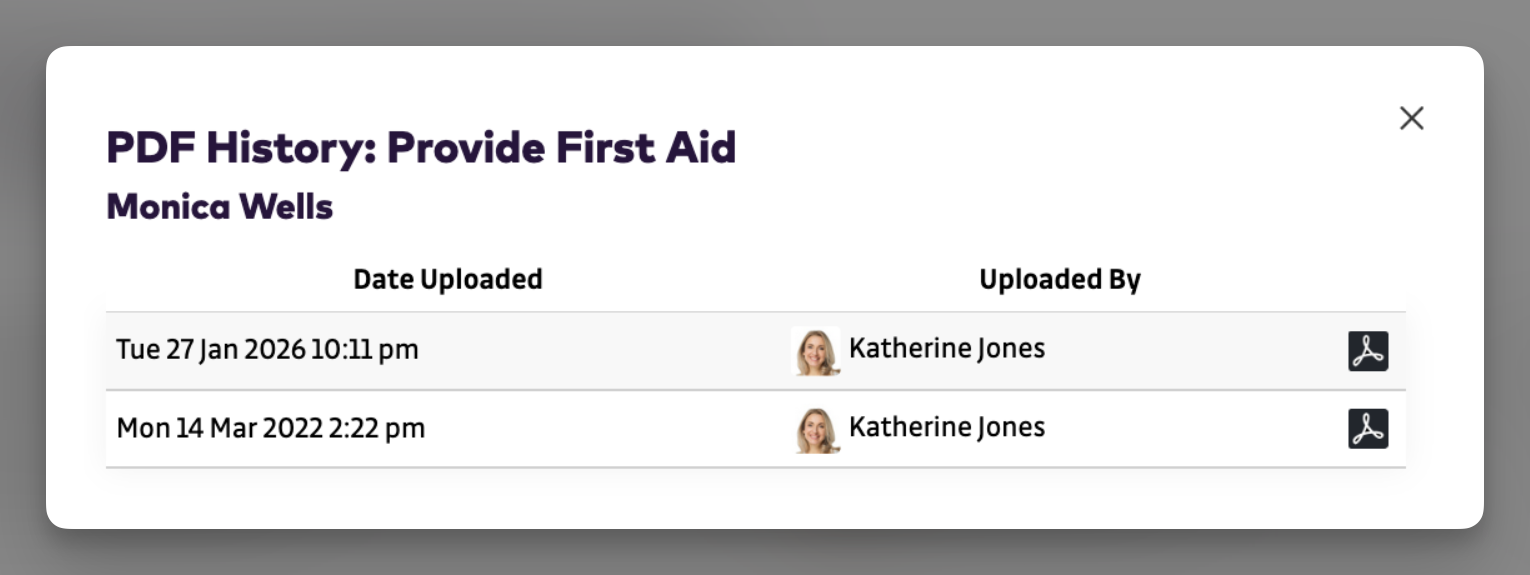The height and width of the screenshot is (575, 1530).
Task: Click "Provide First Aid" in the dialog title
Action: tap(561, 148)
